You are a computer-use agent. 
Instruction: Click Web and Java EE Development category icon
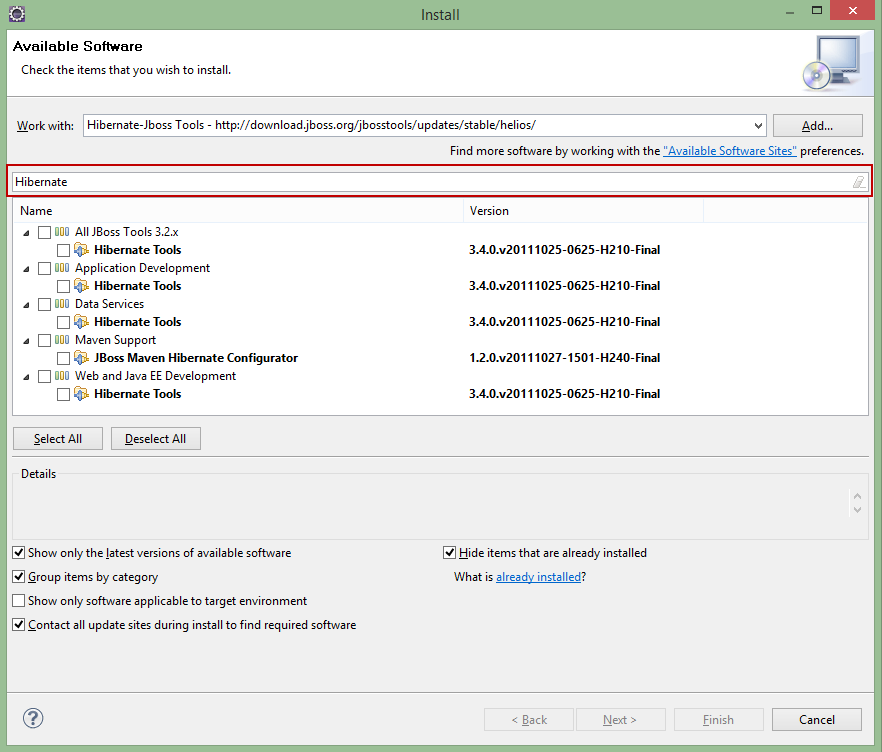point(62,376)
